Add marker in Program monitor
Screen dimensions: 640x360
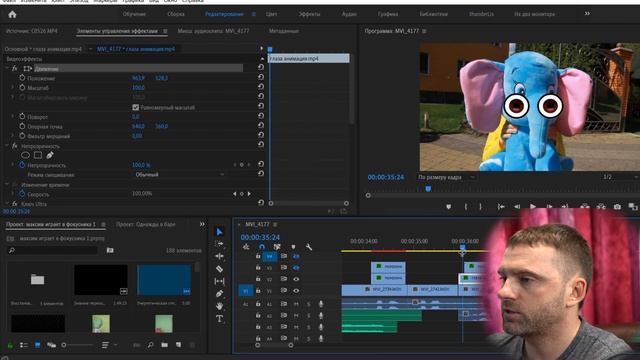449,207
